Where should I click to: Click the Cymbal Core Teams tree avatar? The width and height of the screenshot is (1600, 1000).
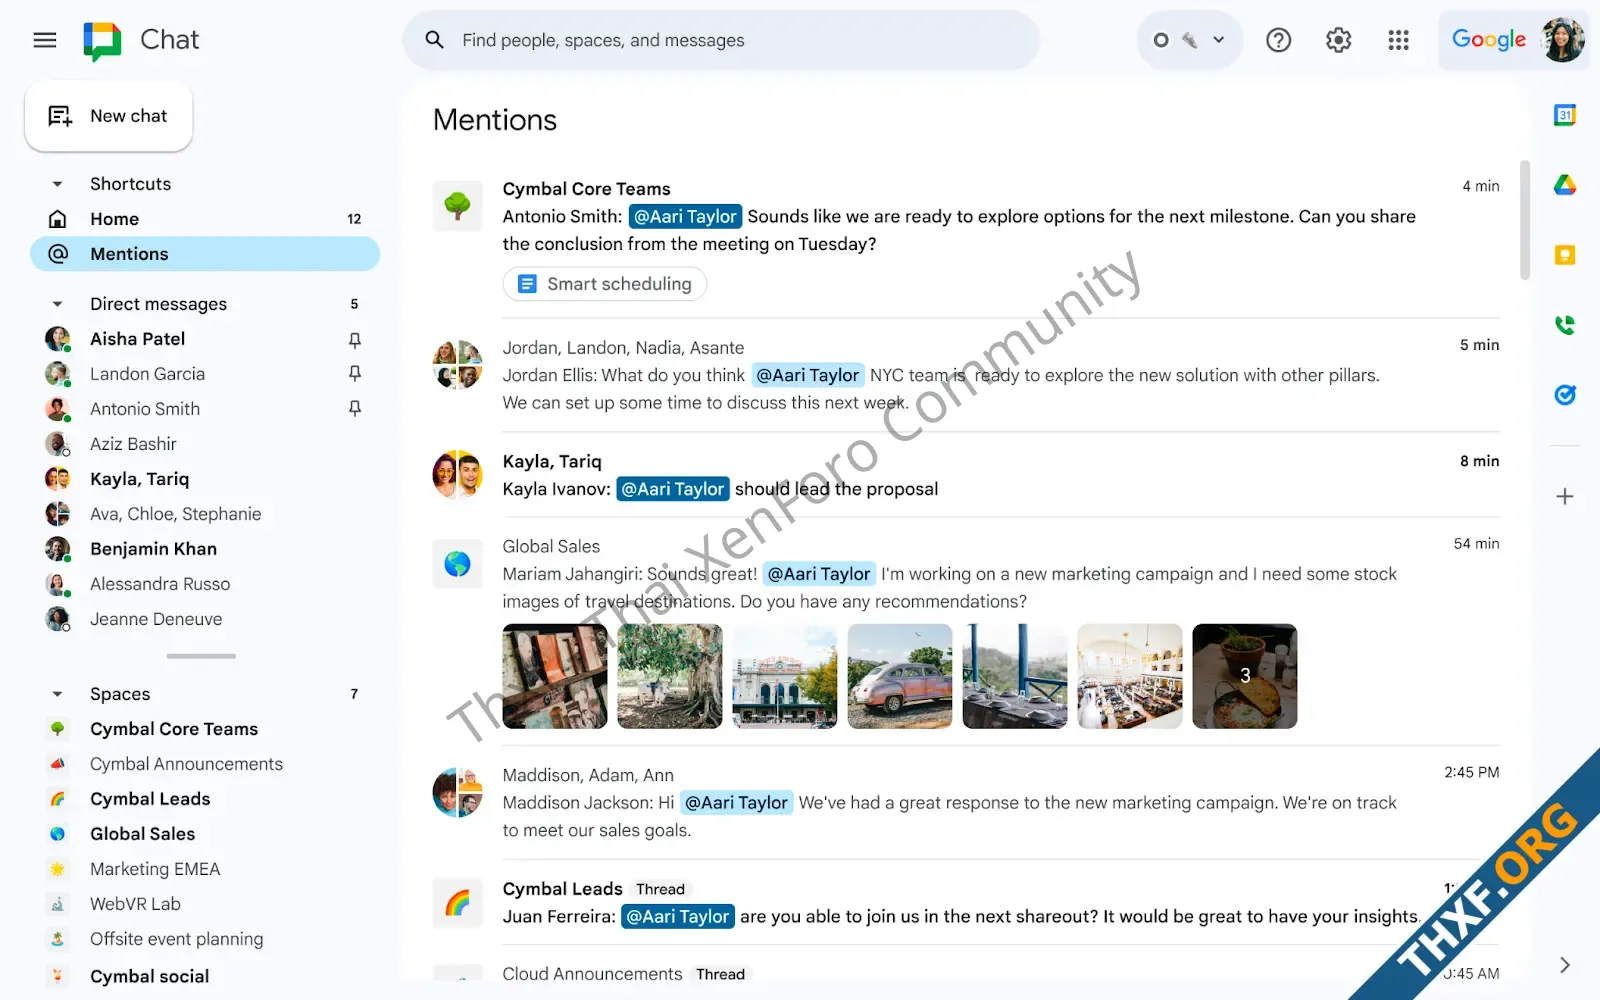[x=458, y=206]
